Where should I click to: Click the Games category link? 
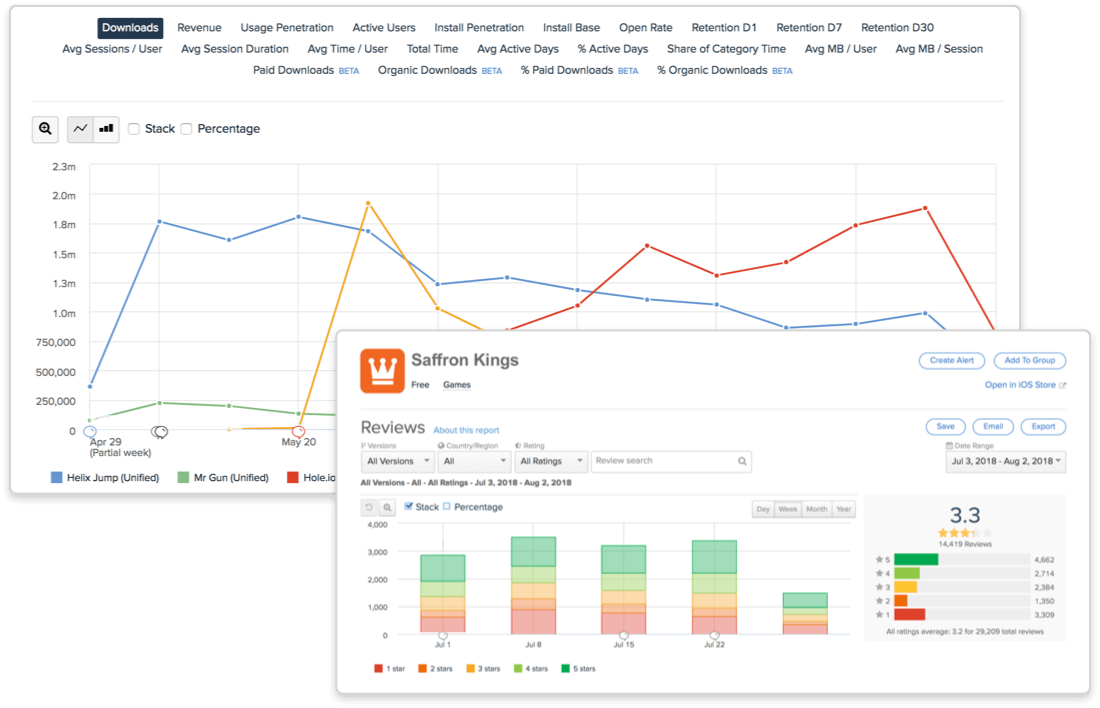point(457,385)
